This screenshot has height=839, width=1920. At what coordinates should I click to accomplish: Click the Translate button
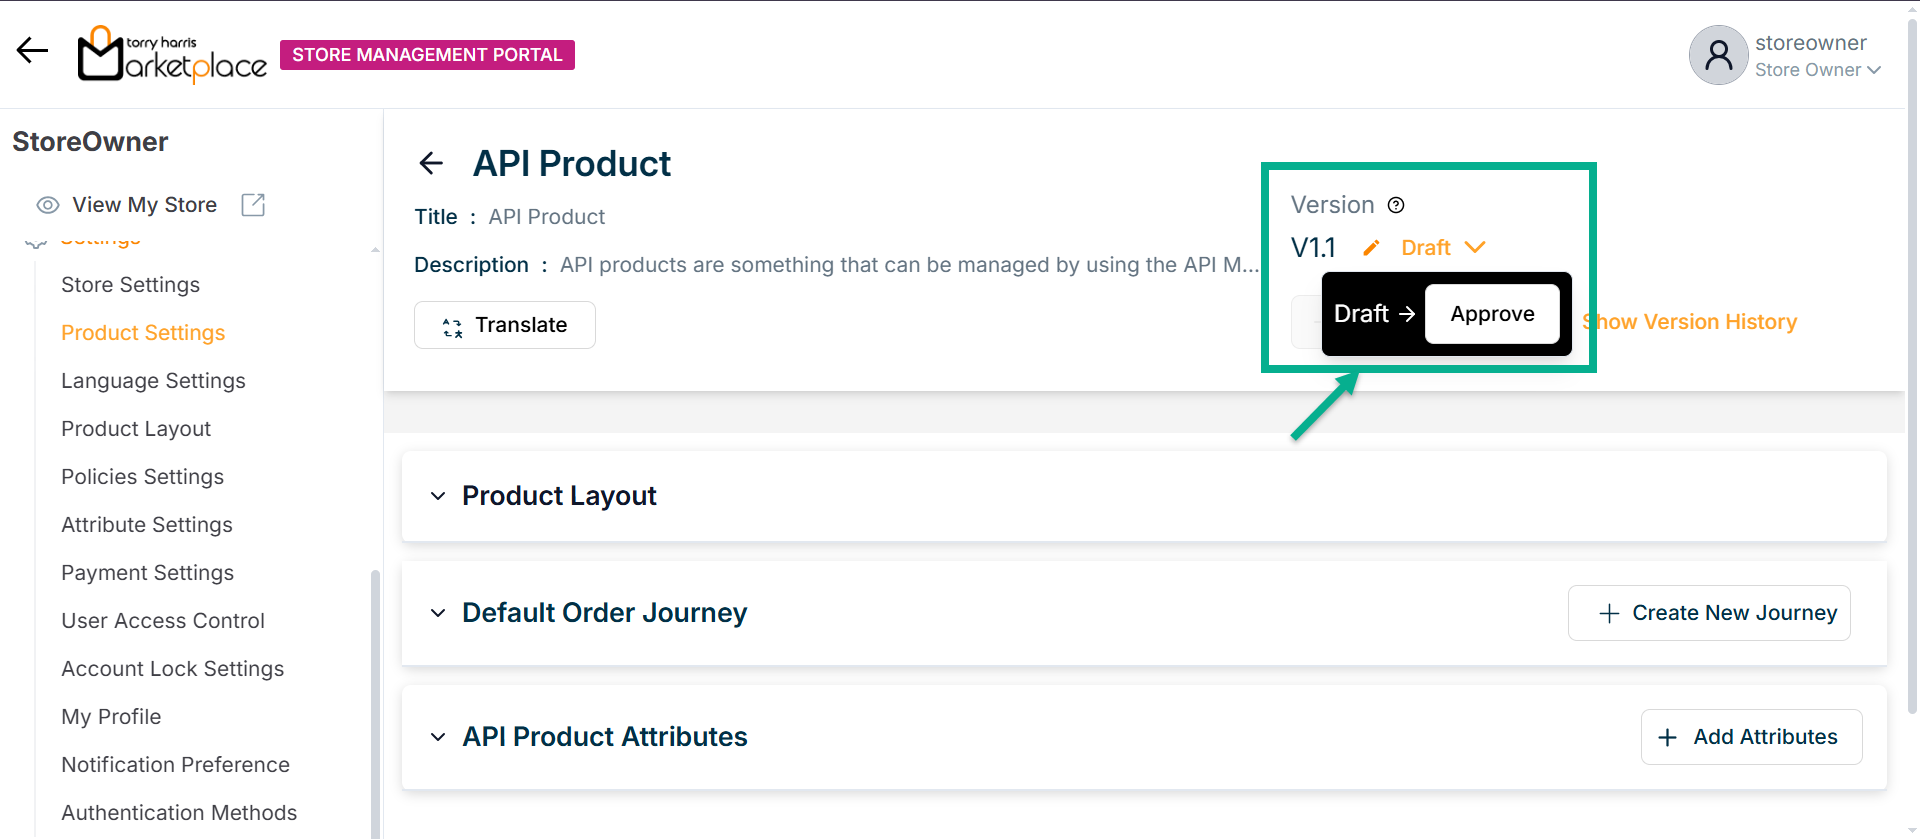(x=505, y=325)
